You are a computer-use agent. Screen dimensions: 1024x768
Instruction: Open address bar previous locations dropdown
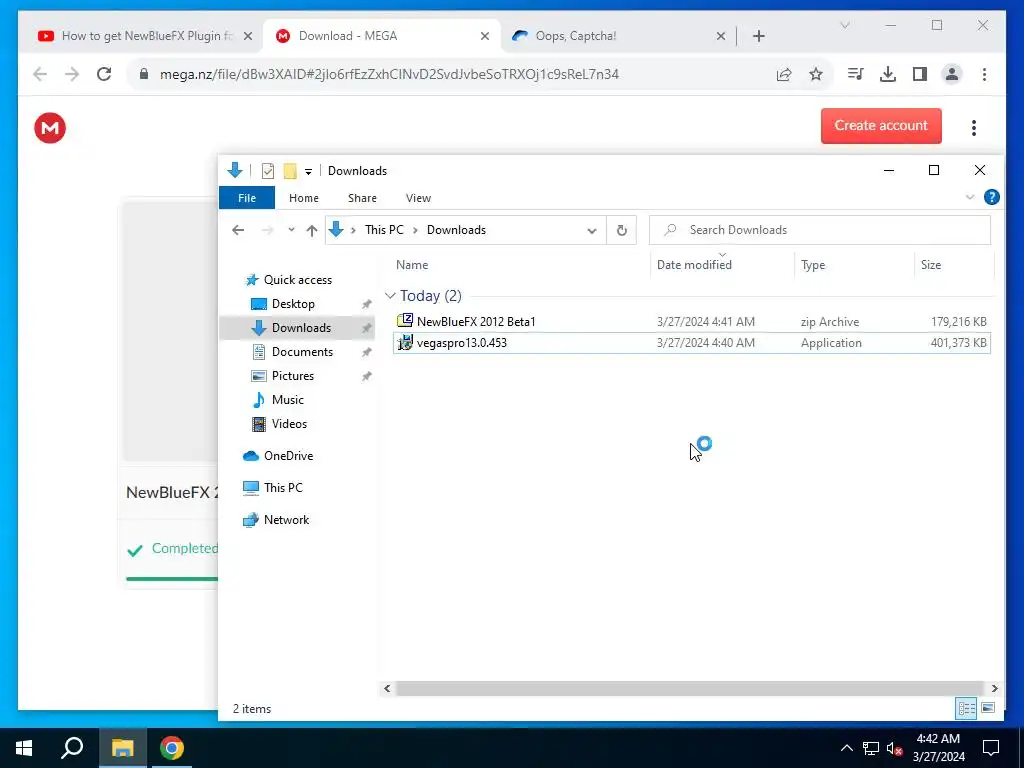pyautogui.click(x=592, y=231)
